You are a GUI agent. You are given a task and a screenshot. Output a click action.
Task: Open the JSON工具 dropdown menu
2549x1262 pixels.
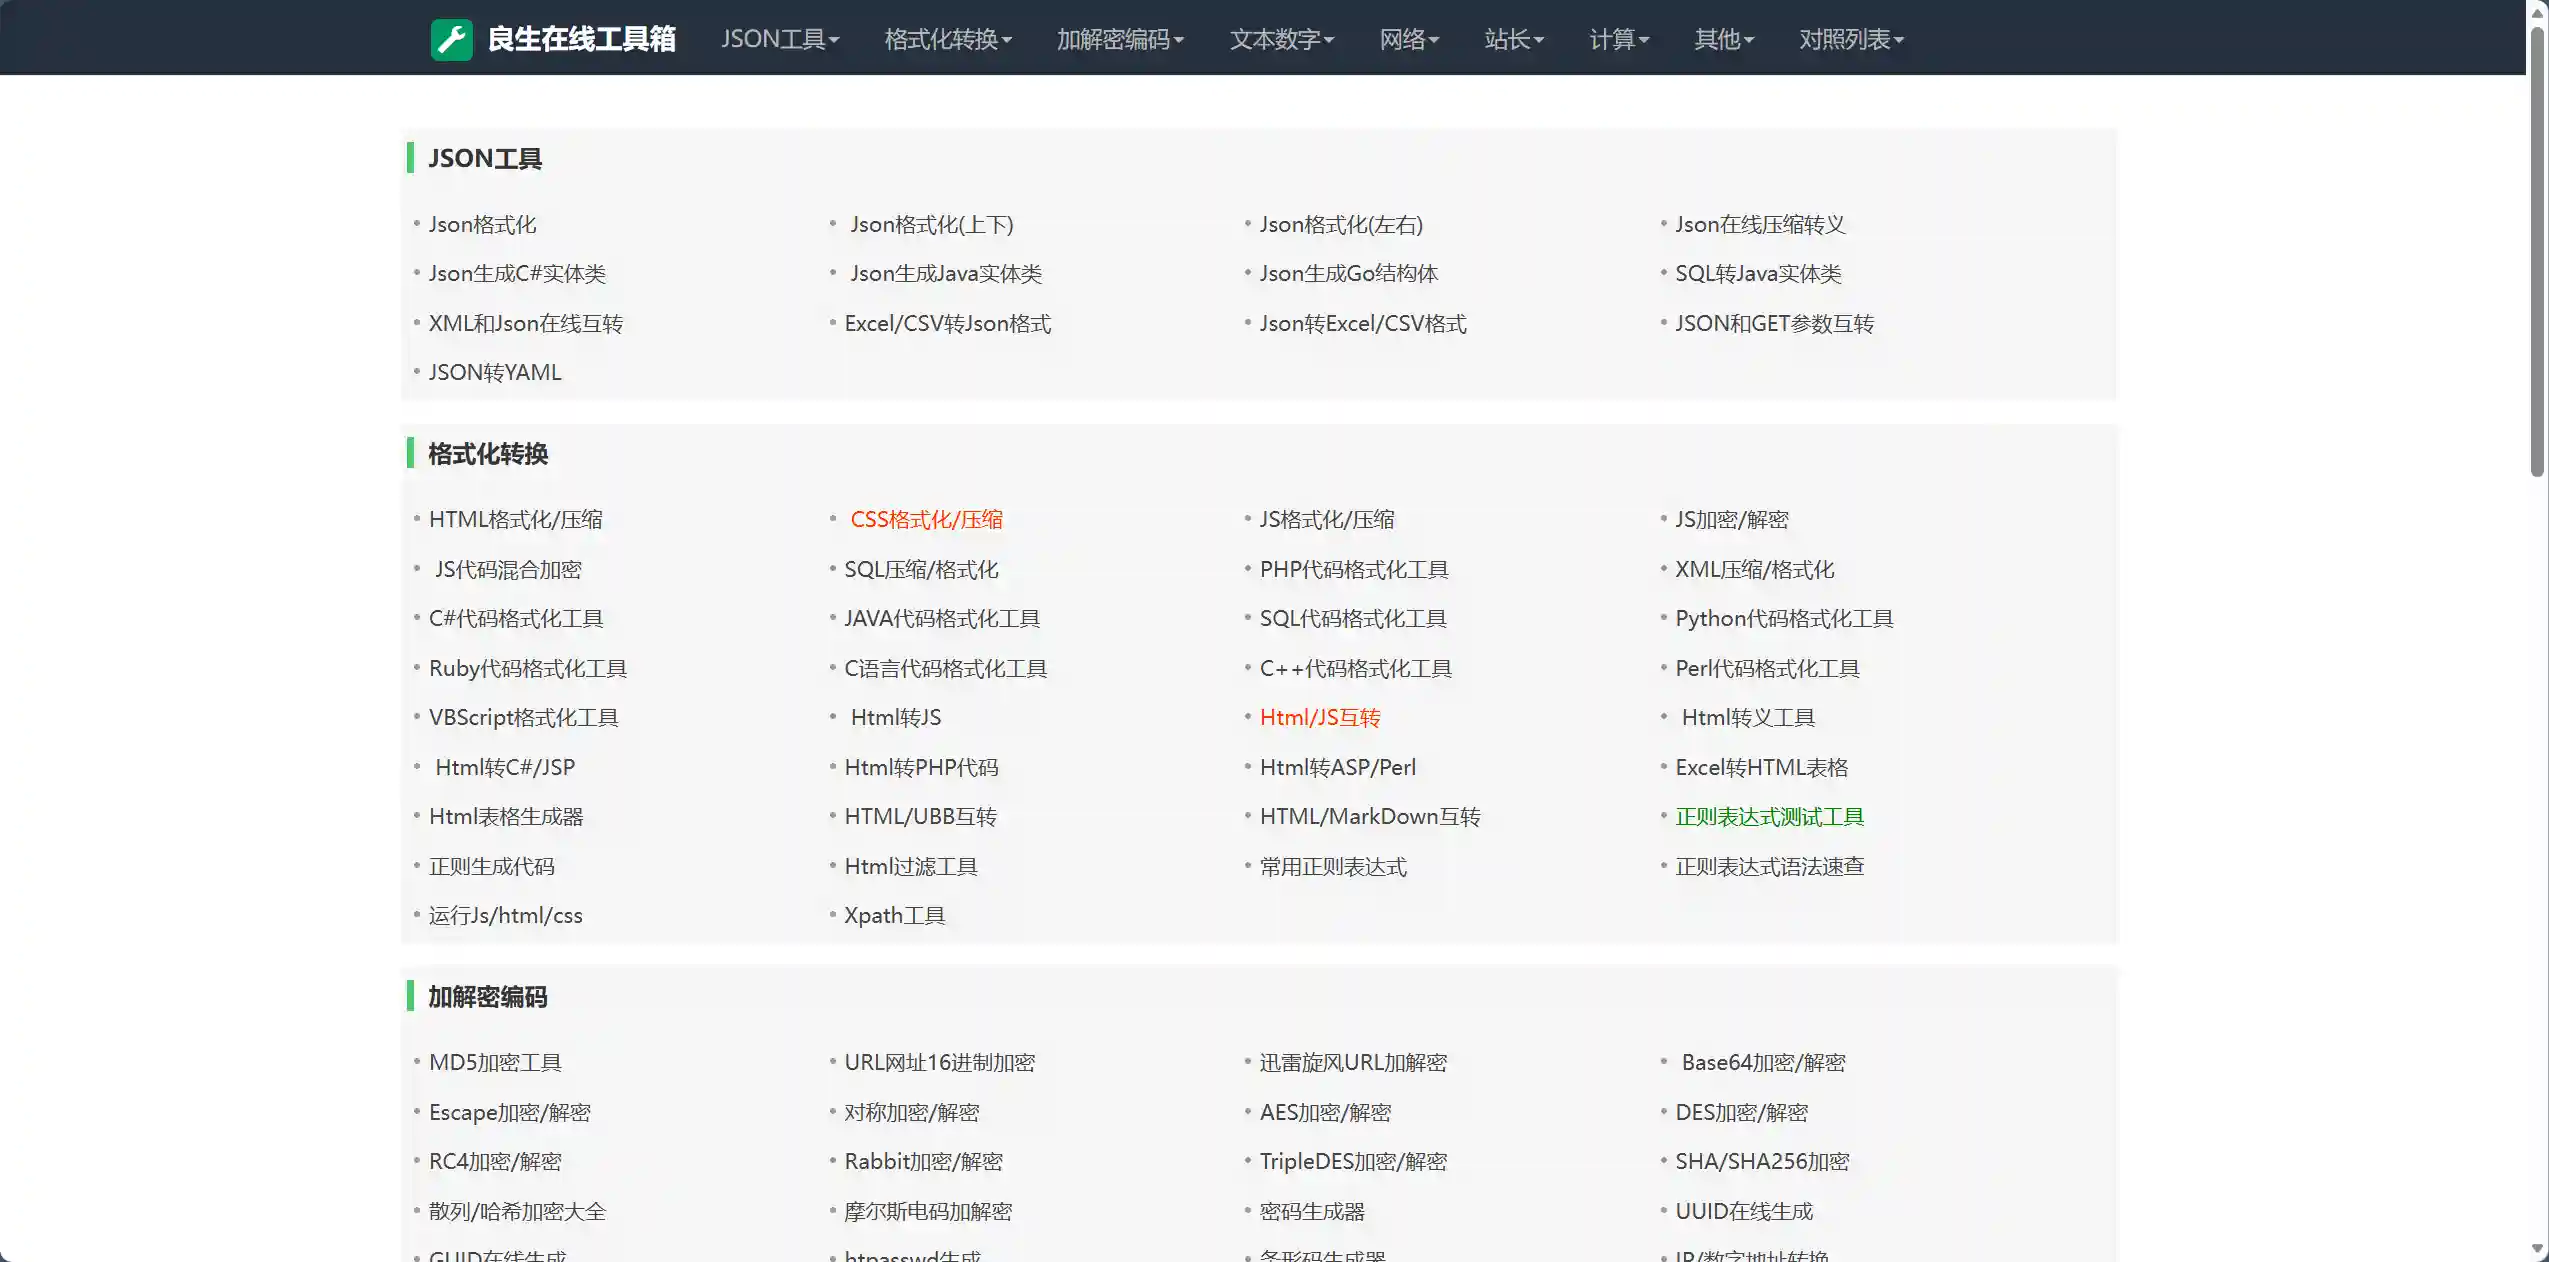click(779, 39)
